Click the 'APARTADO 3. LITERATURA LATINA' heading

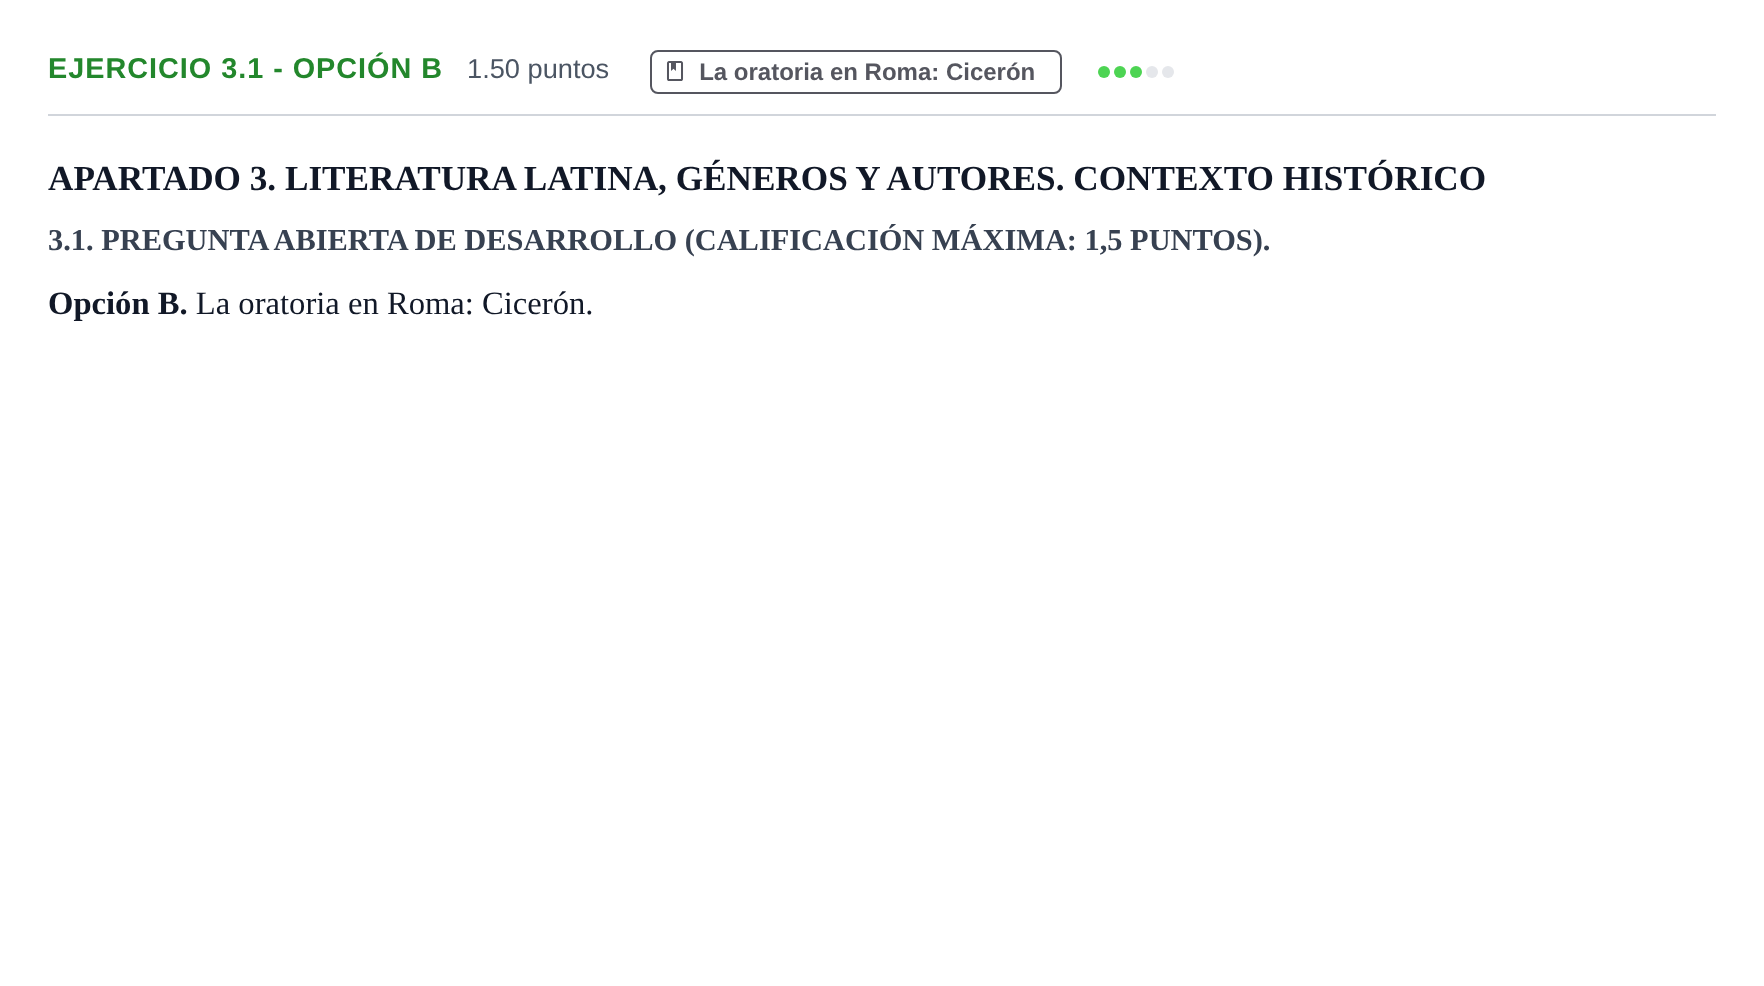coord(767,179)
